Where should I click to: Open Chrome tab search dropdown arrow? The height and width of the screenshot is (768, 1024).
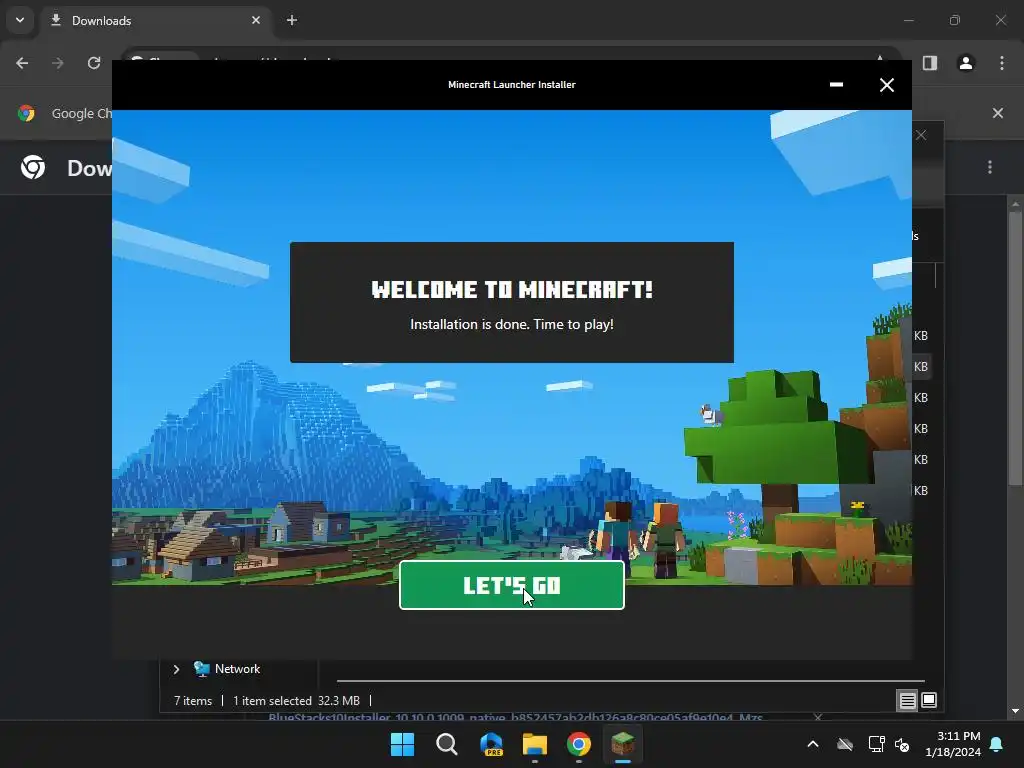tap(20, 20)
